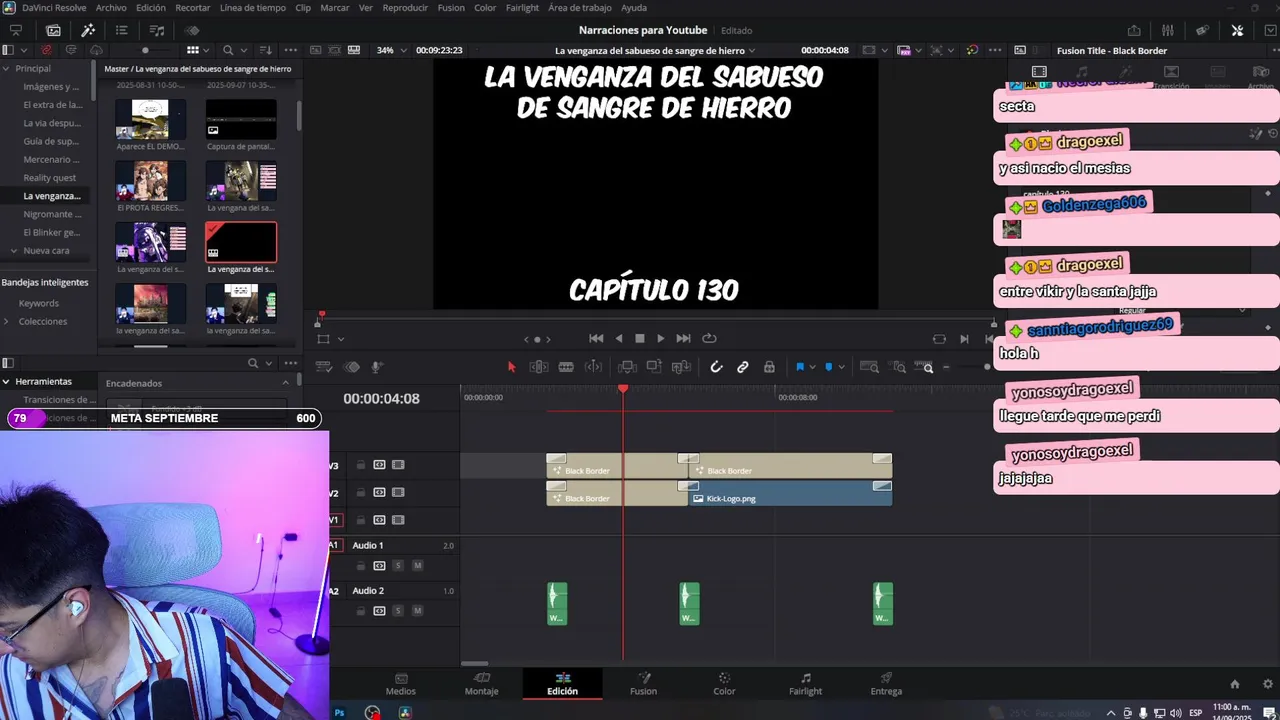Open the Archivo menu
The height and width of the screenshot is (720, 1280).
(111, 8)
